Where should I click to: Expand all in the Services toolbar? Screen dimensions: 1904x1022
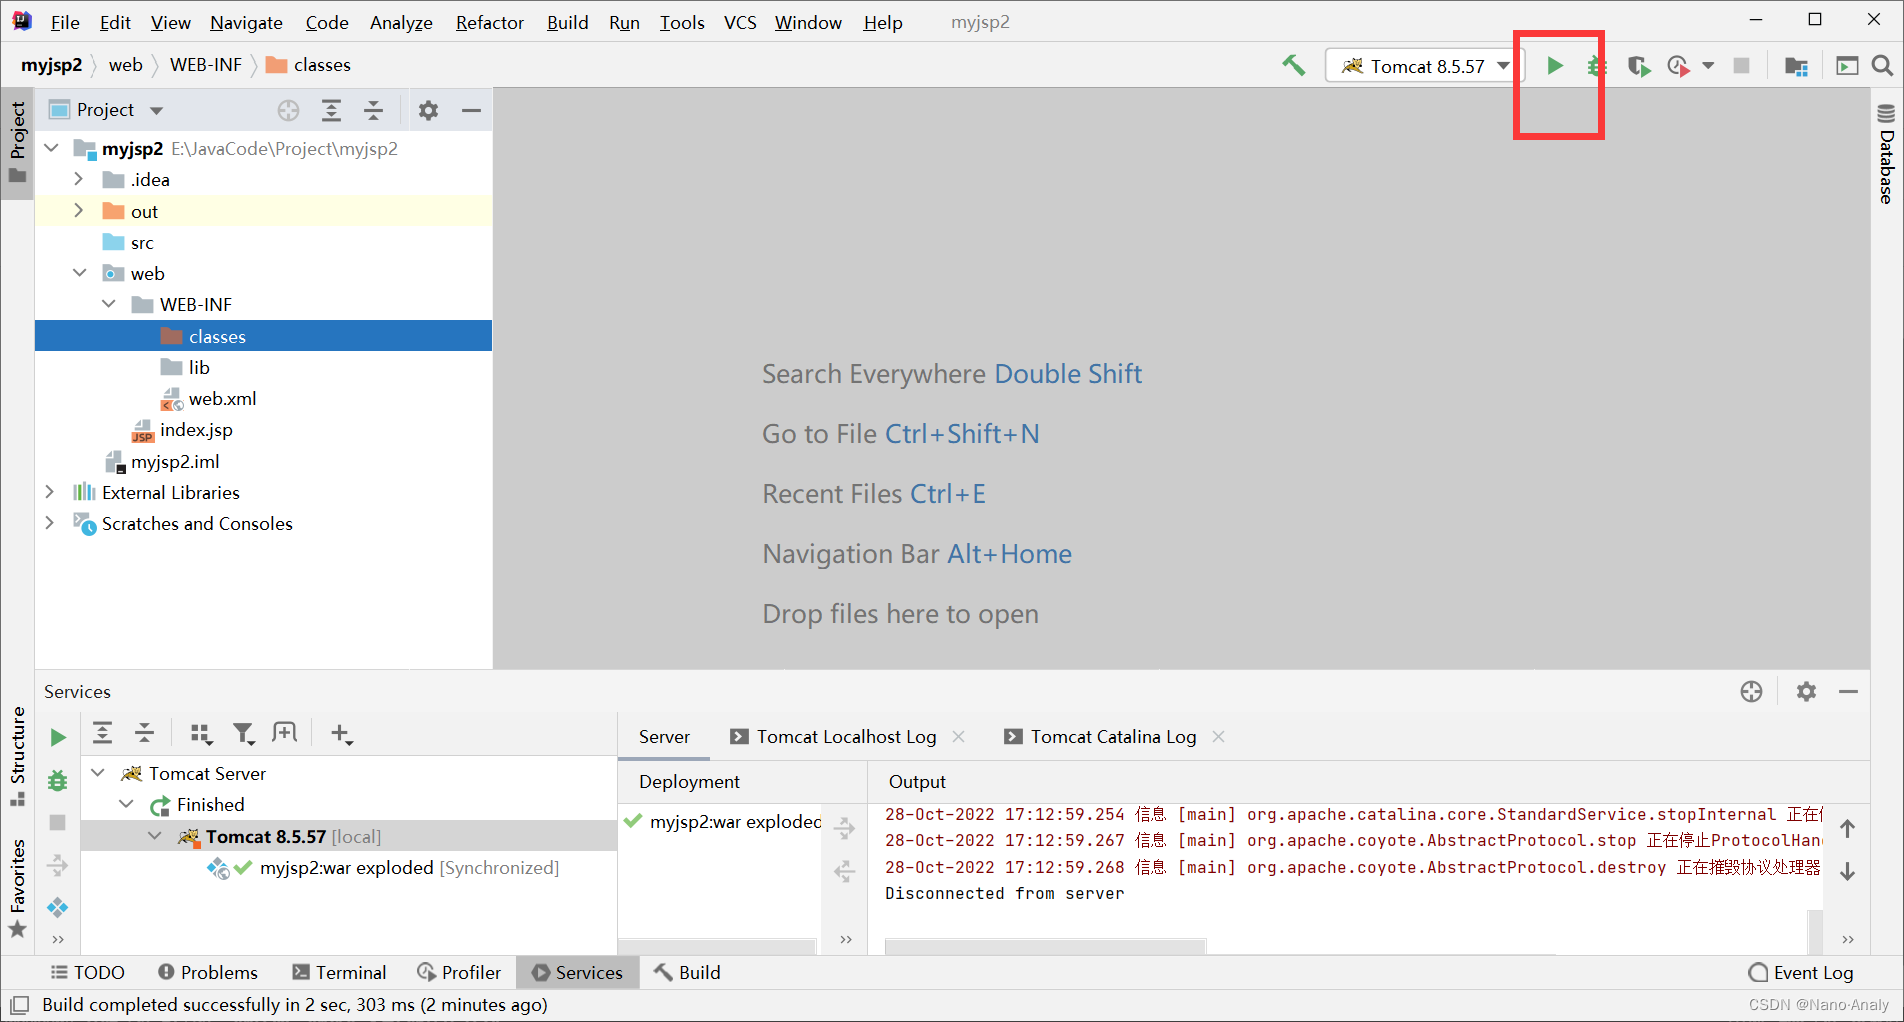102,733
